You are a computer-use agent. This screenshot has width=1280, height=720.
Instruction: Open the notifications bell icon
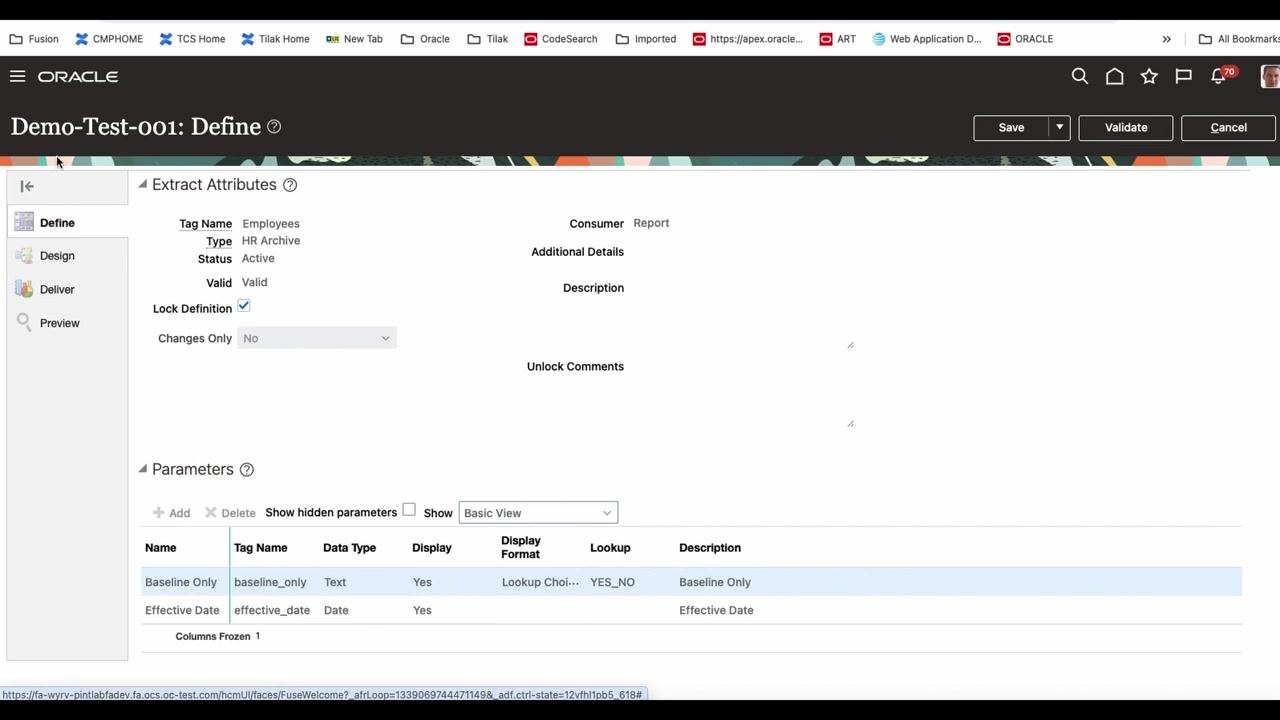point(1218,76)
